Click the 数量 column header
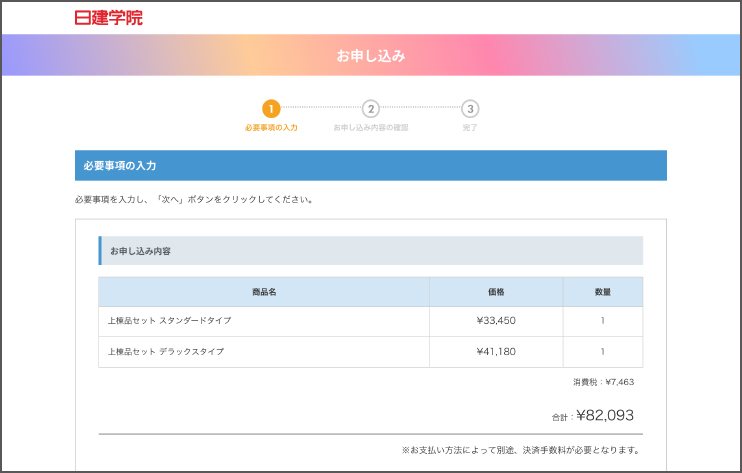Viewport: 742px width, 473px height. coord(602,292)
